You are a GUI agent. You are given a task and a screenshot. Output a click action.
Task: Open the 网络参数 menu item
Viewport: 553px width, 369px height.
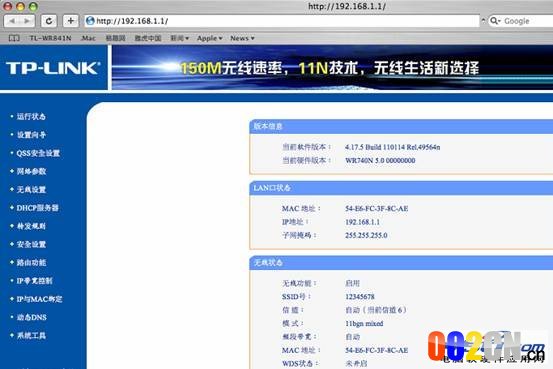point(31,171)
